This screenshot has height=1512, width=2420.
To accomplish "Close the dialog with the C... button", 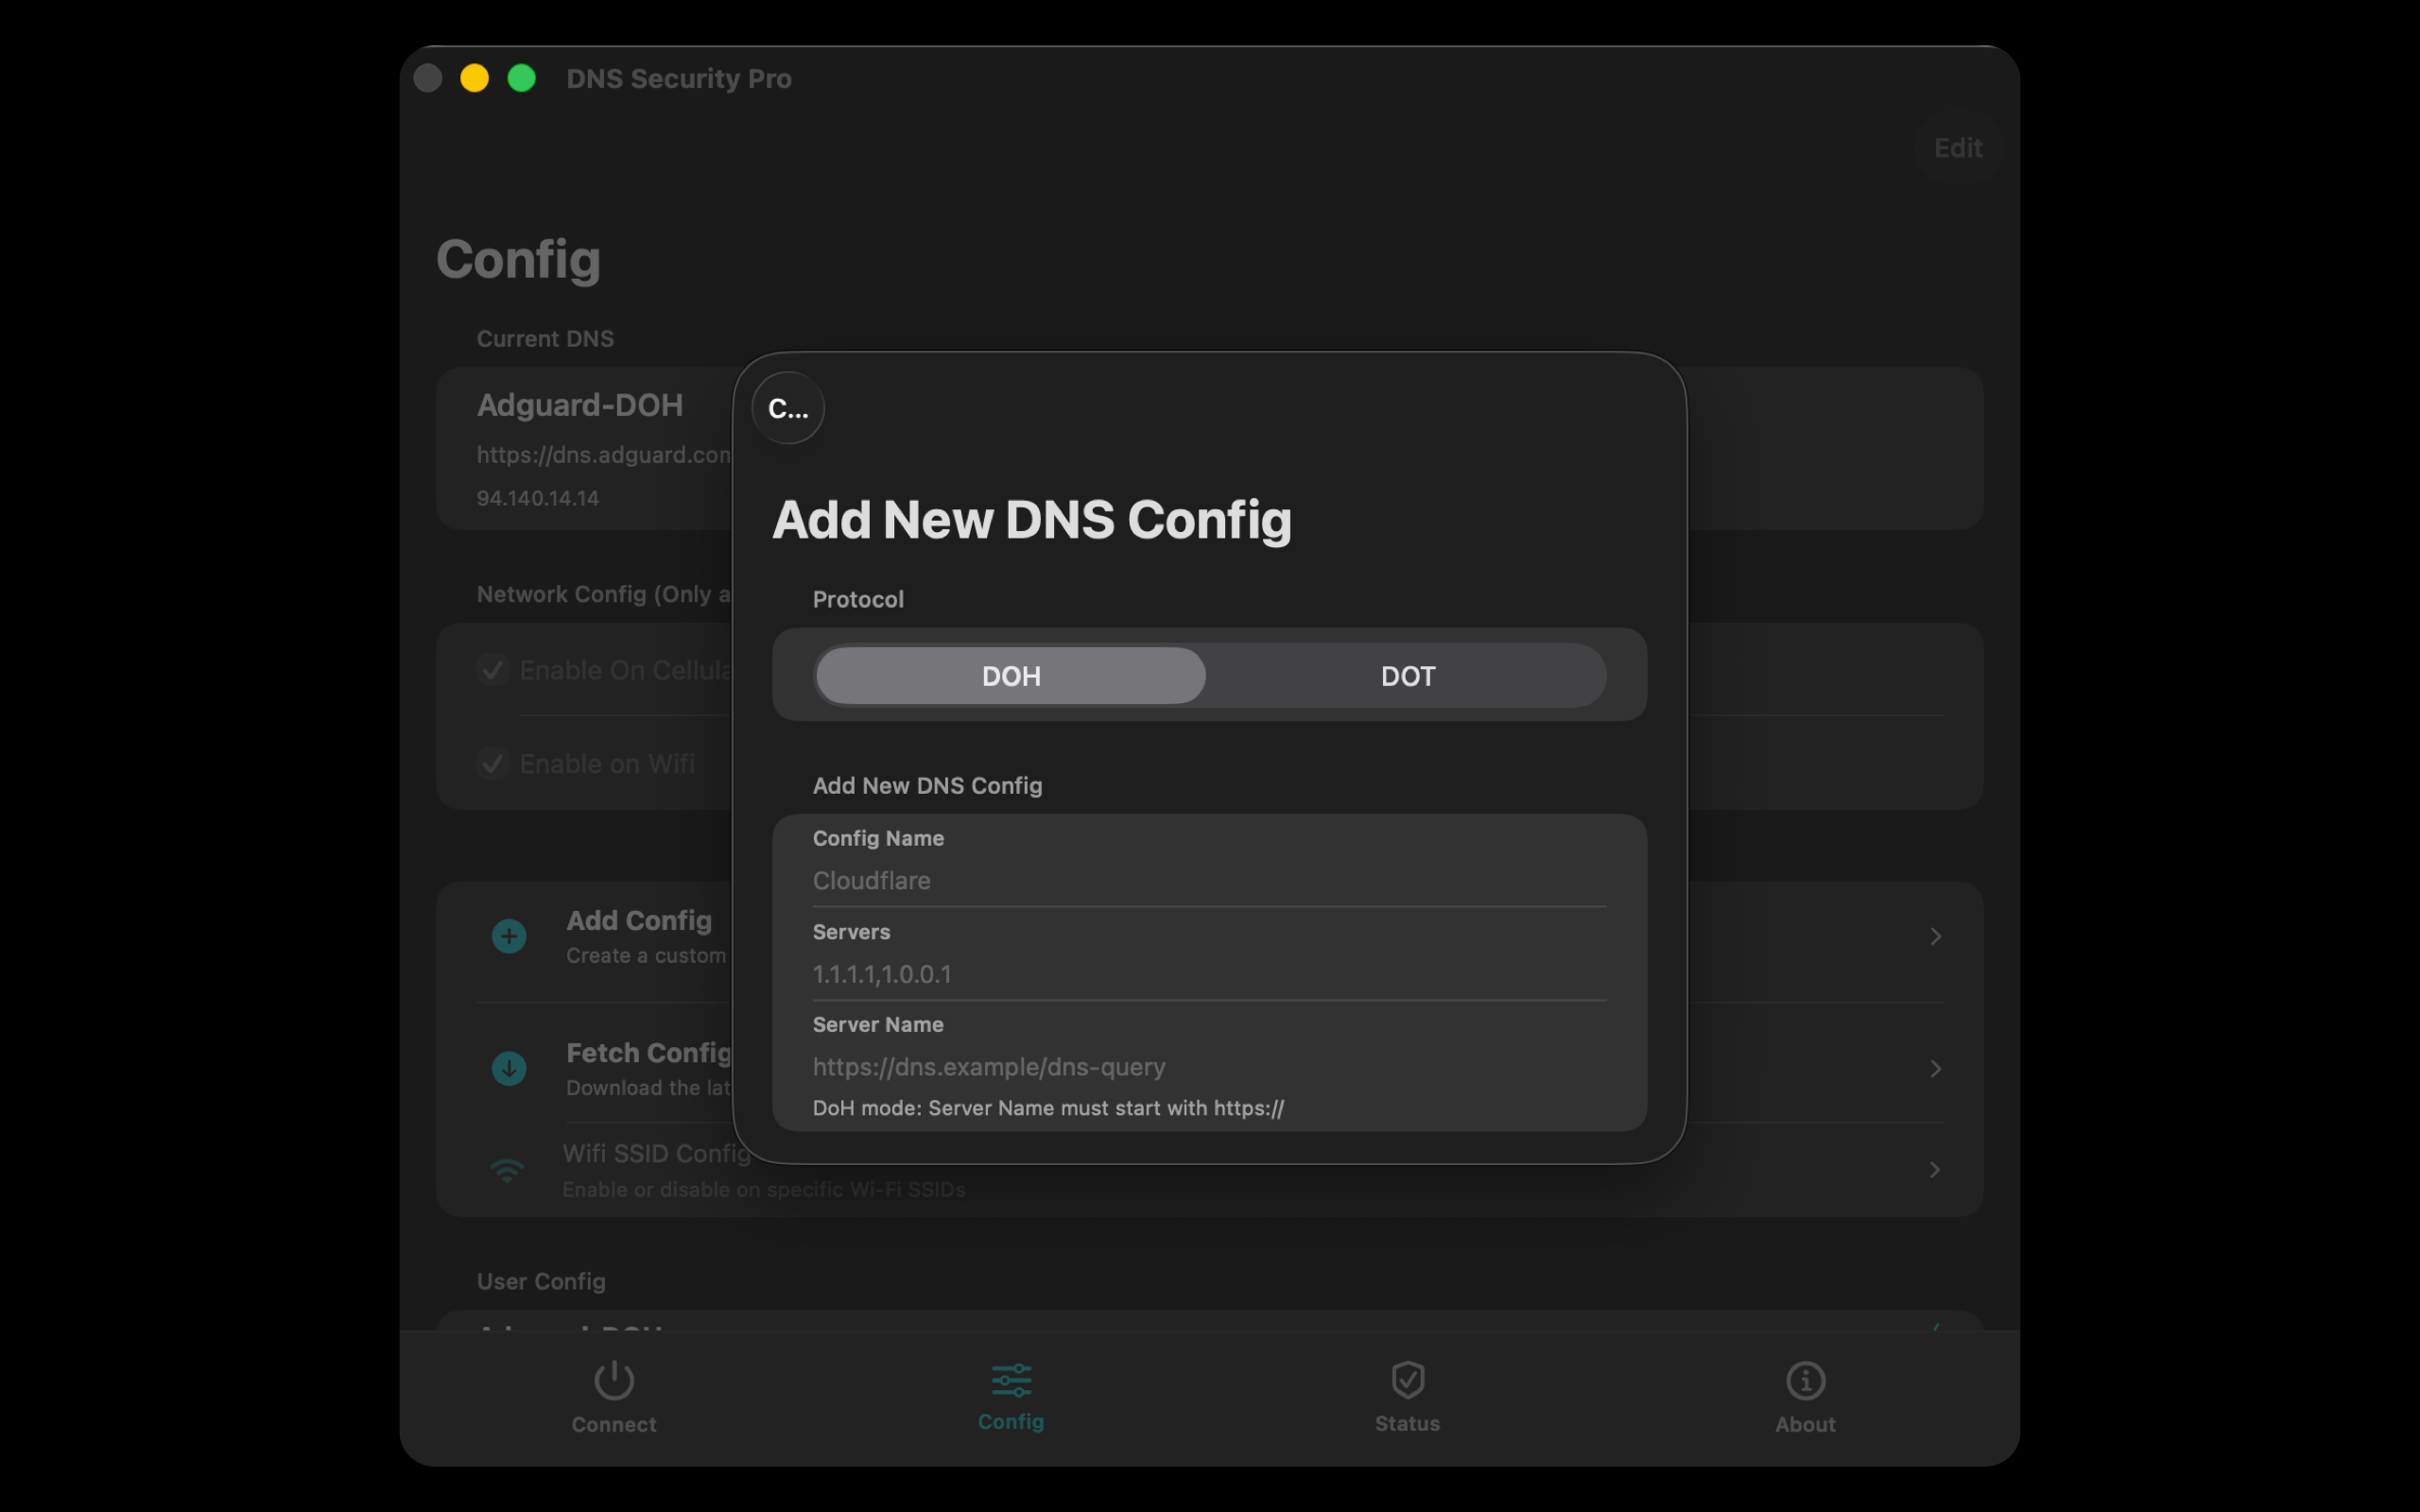I will click(x=788, y=408).
